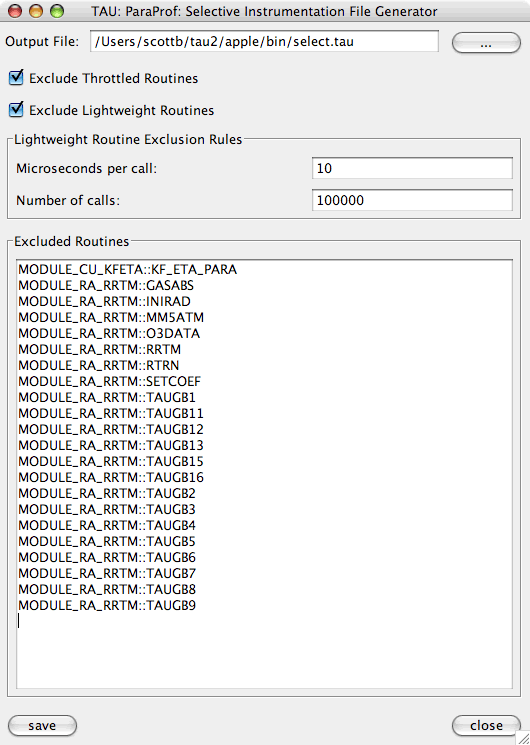Select line MODULE_RA_RRTM::TAUGB13

coord(111,445)
